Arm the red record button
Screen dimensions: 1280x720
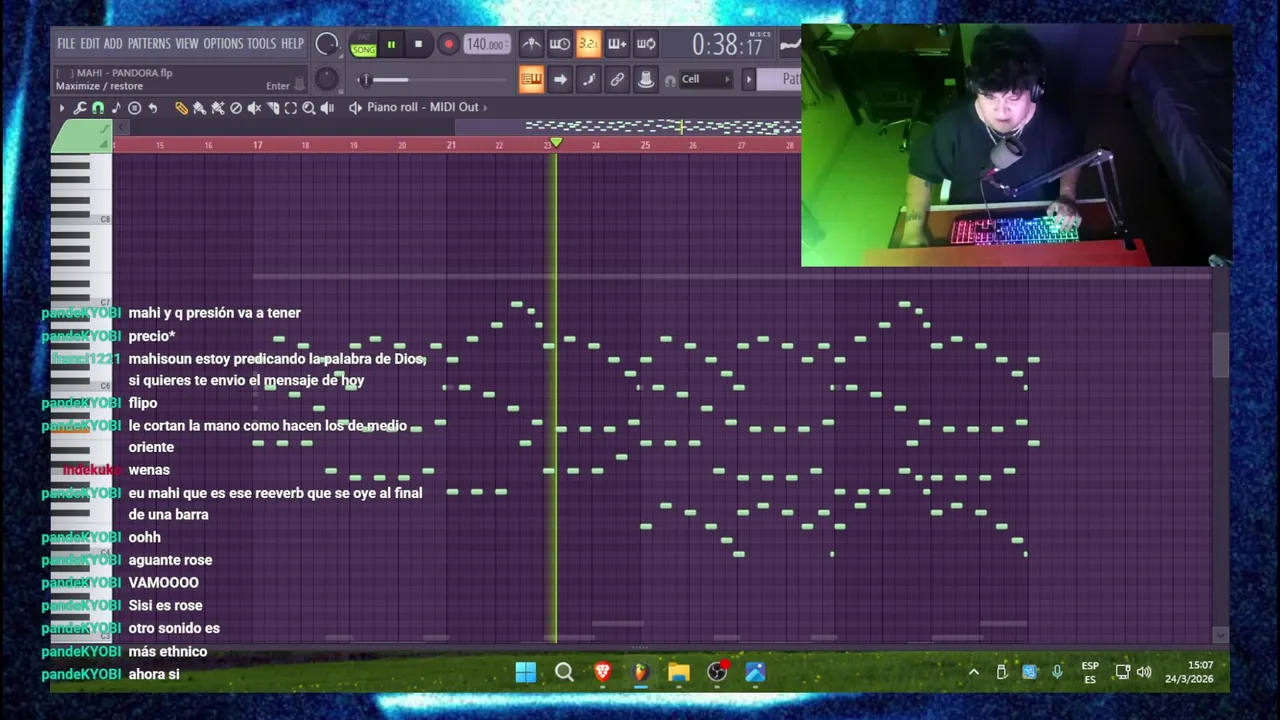pyautogui.click(x=449, y=44)
